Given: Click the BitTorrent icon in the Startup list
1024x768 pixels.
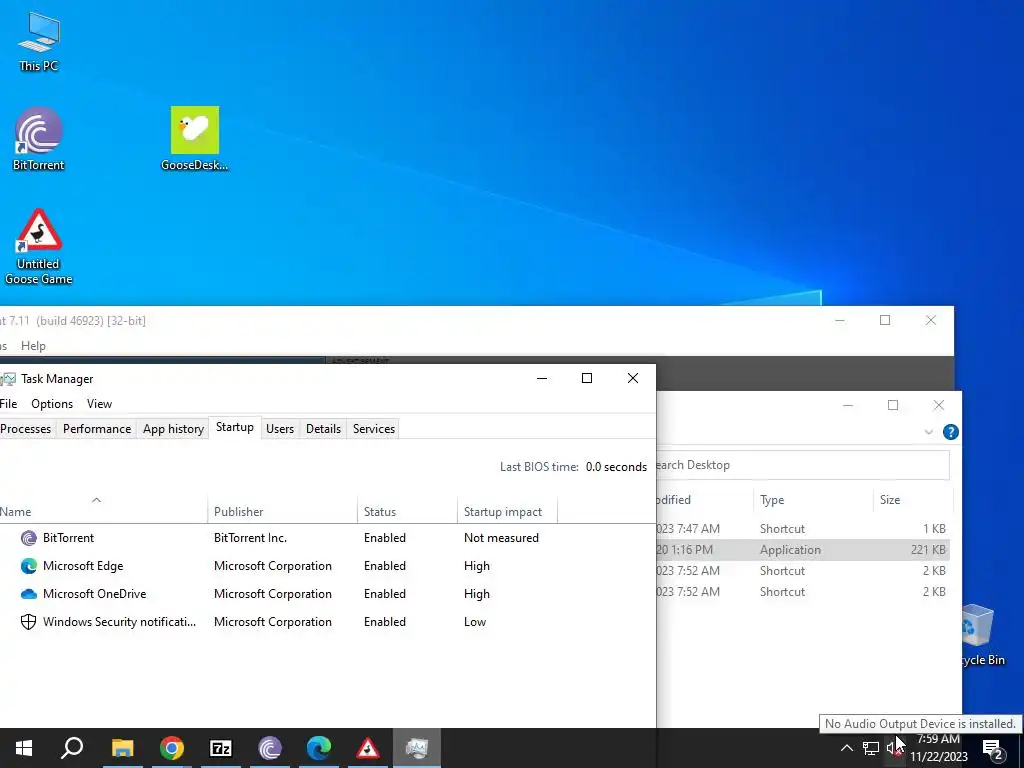Looking at the screenshot, I should point(29,537).
